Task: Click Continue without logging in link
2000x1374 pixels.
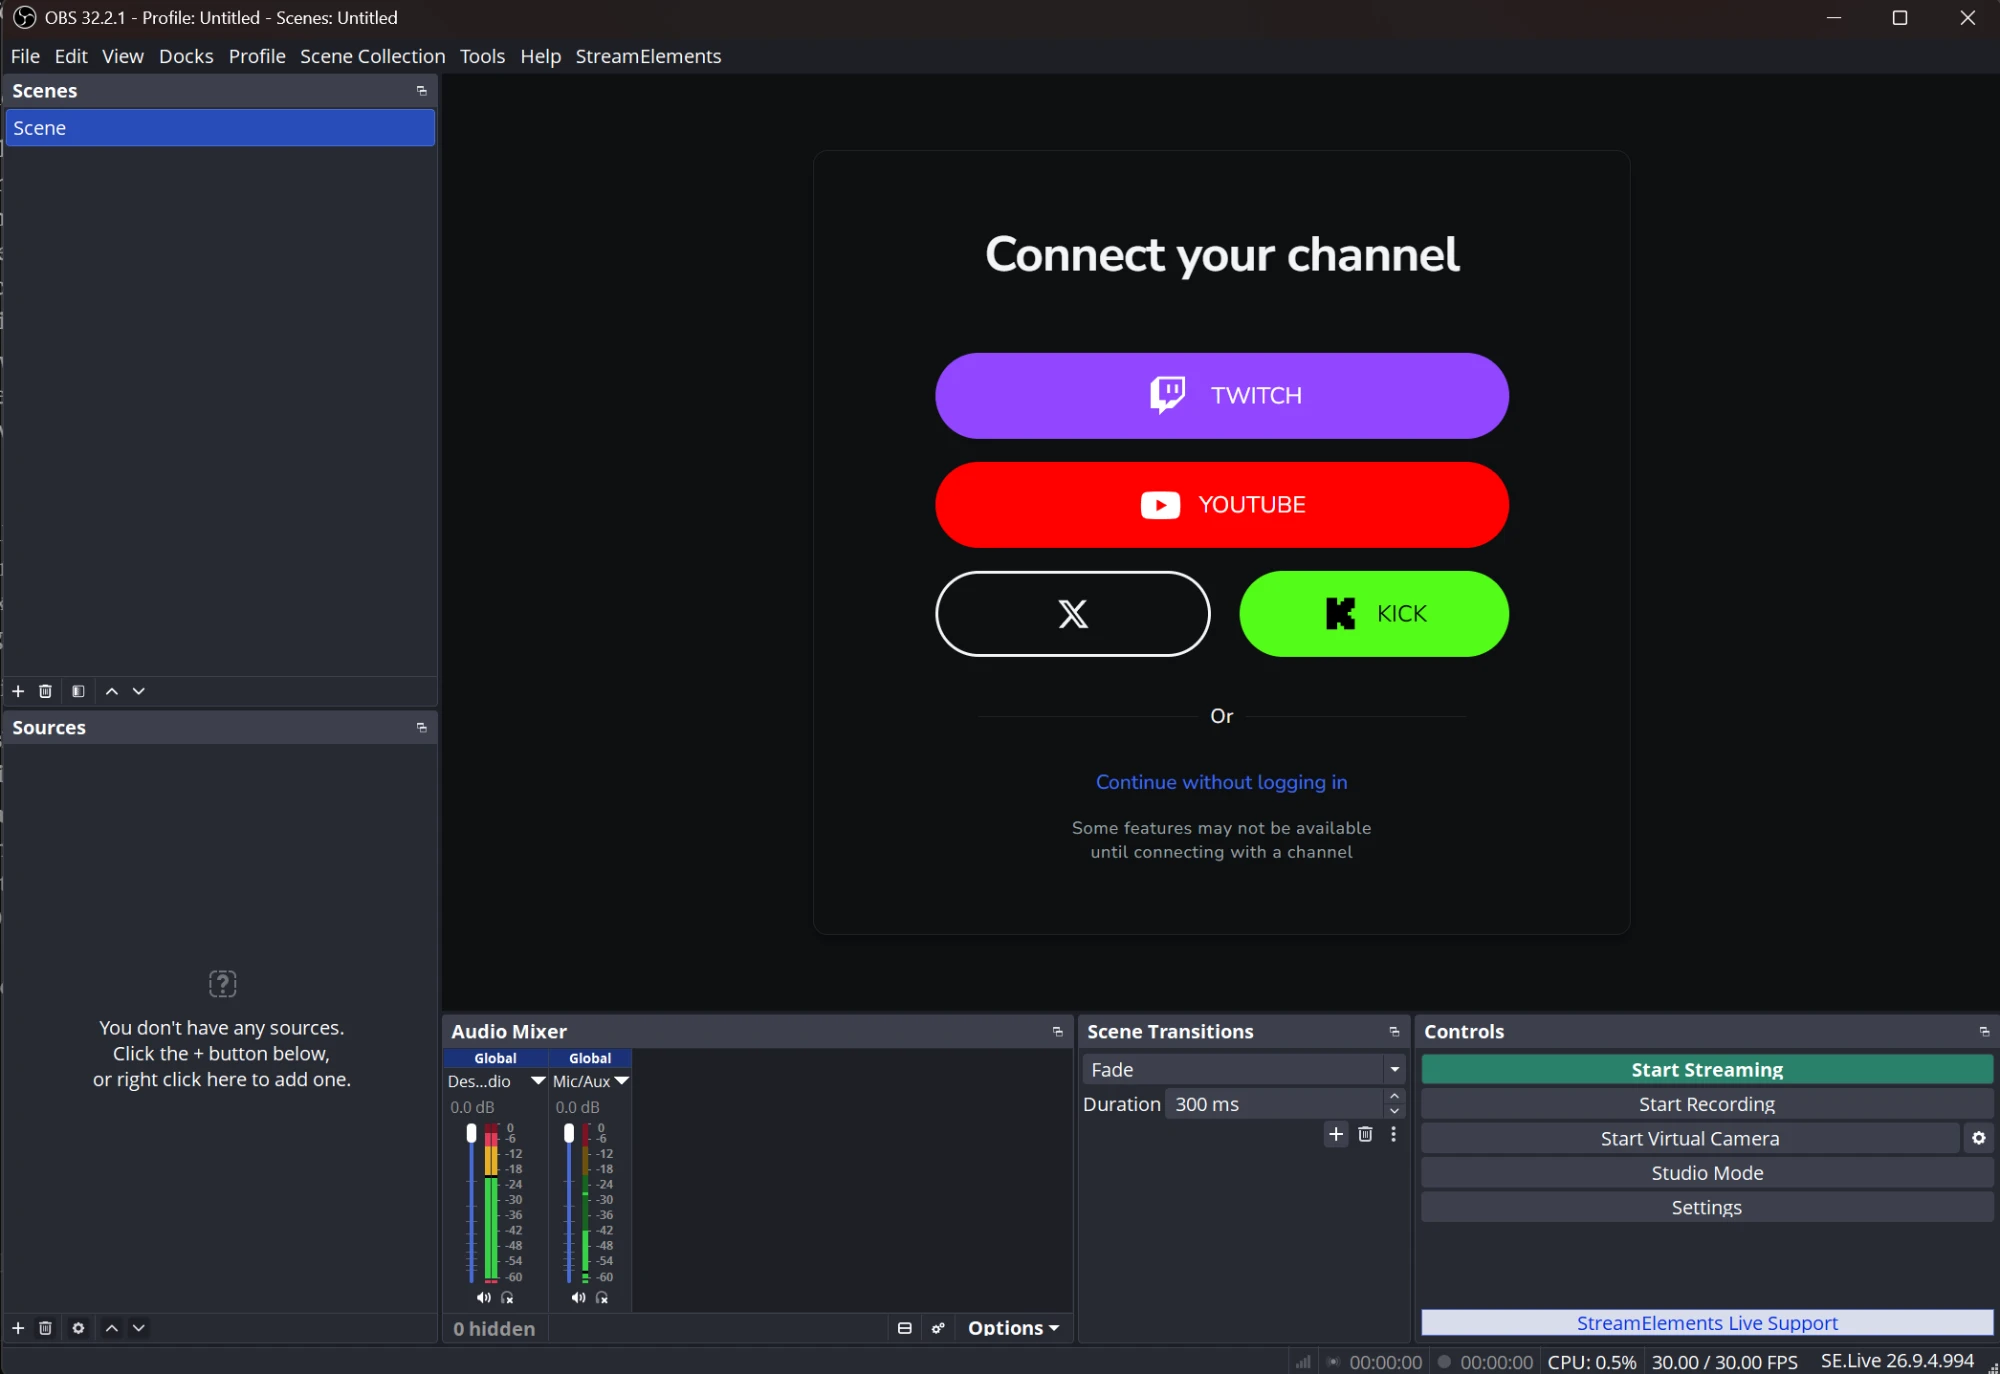Action: click(x=1222, y=782)
